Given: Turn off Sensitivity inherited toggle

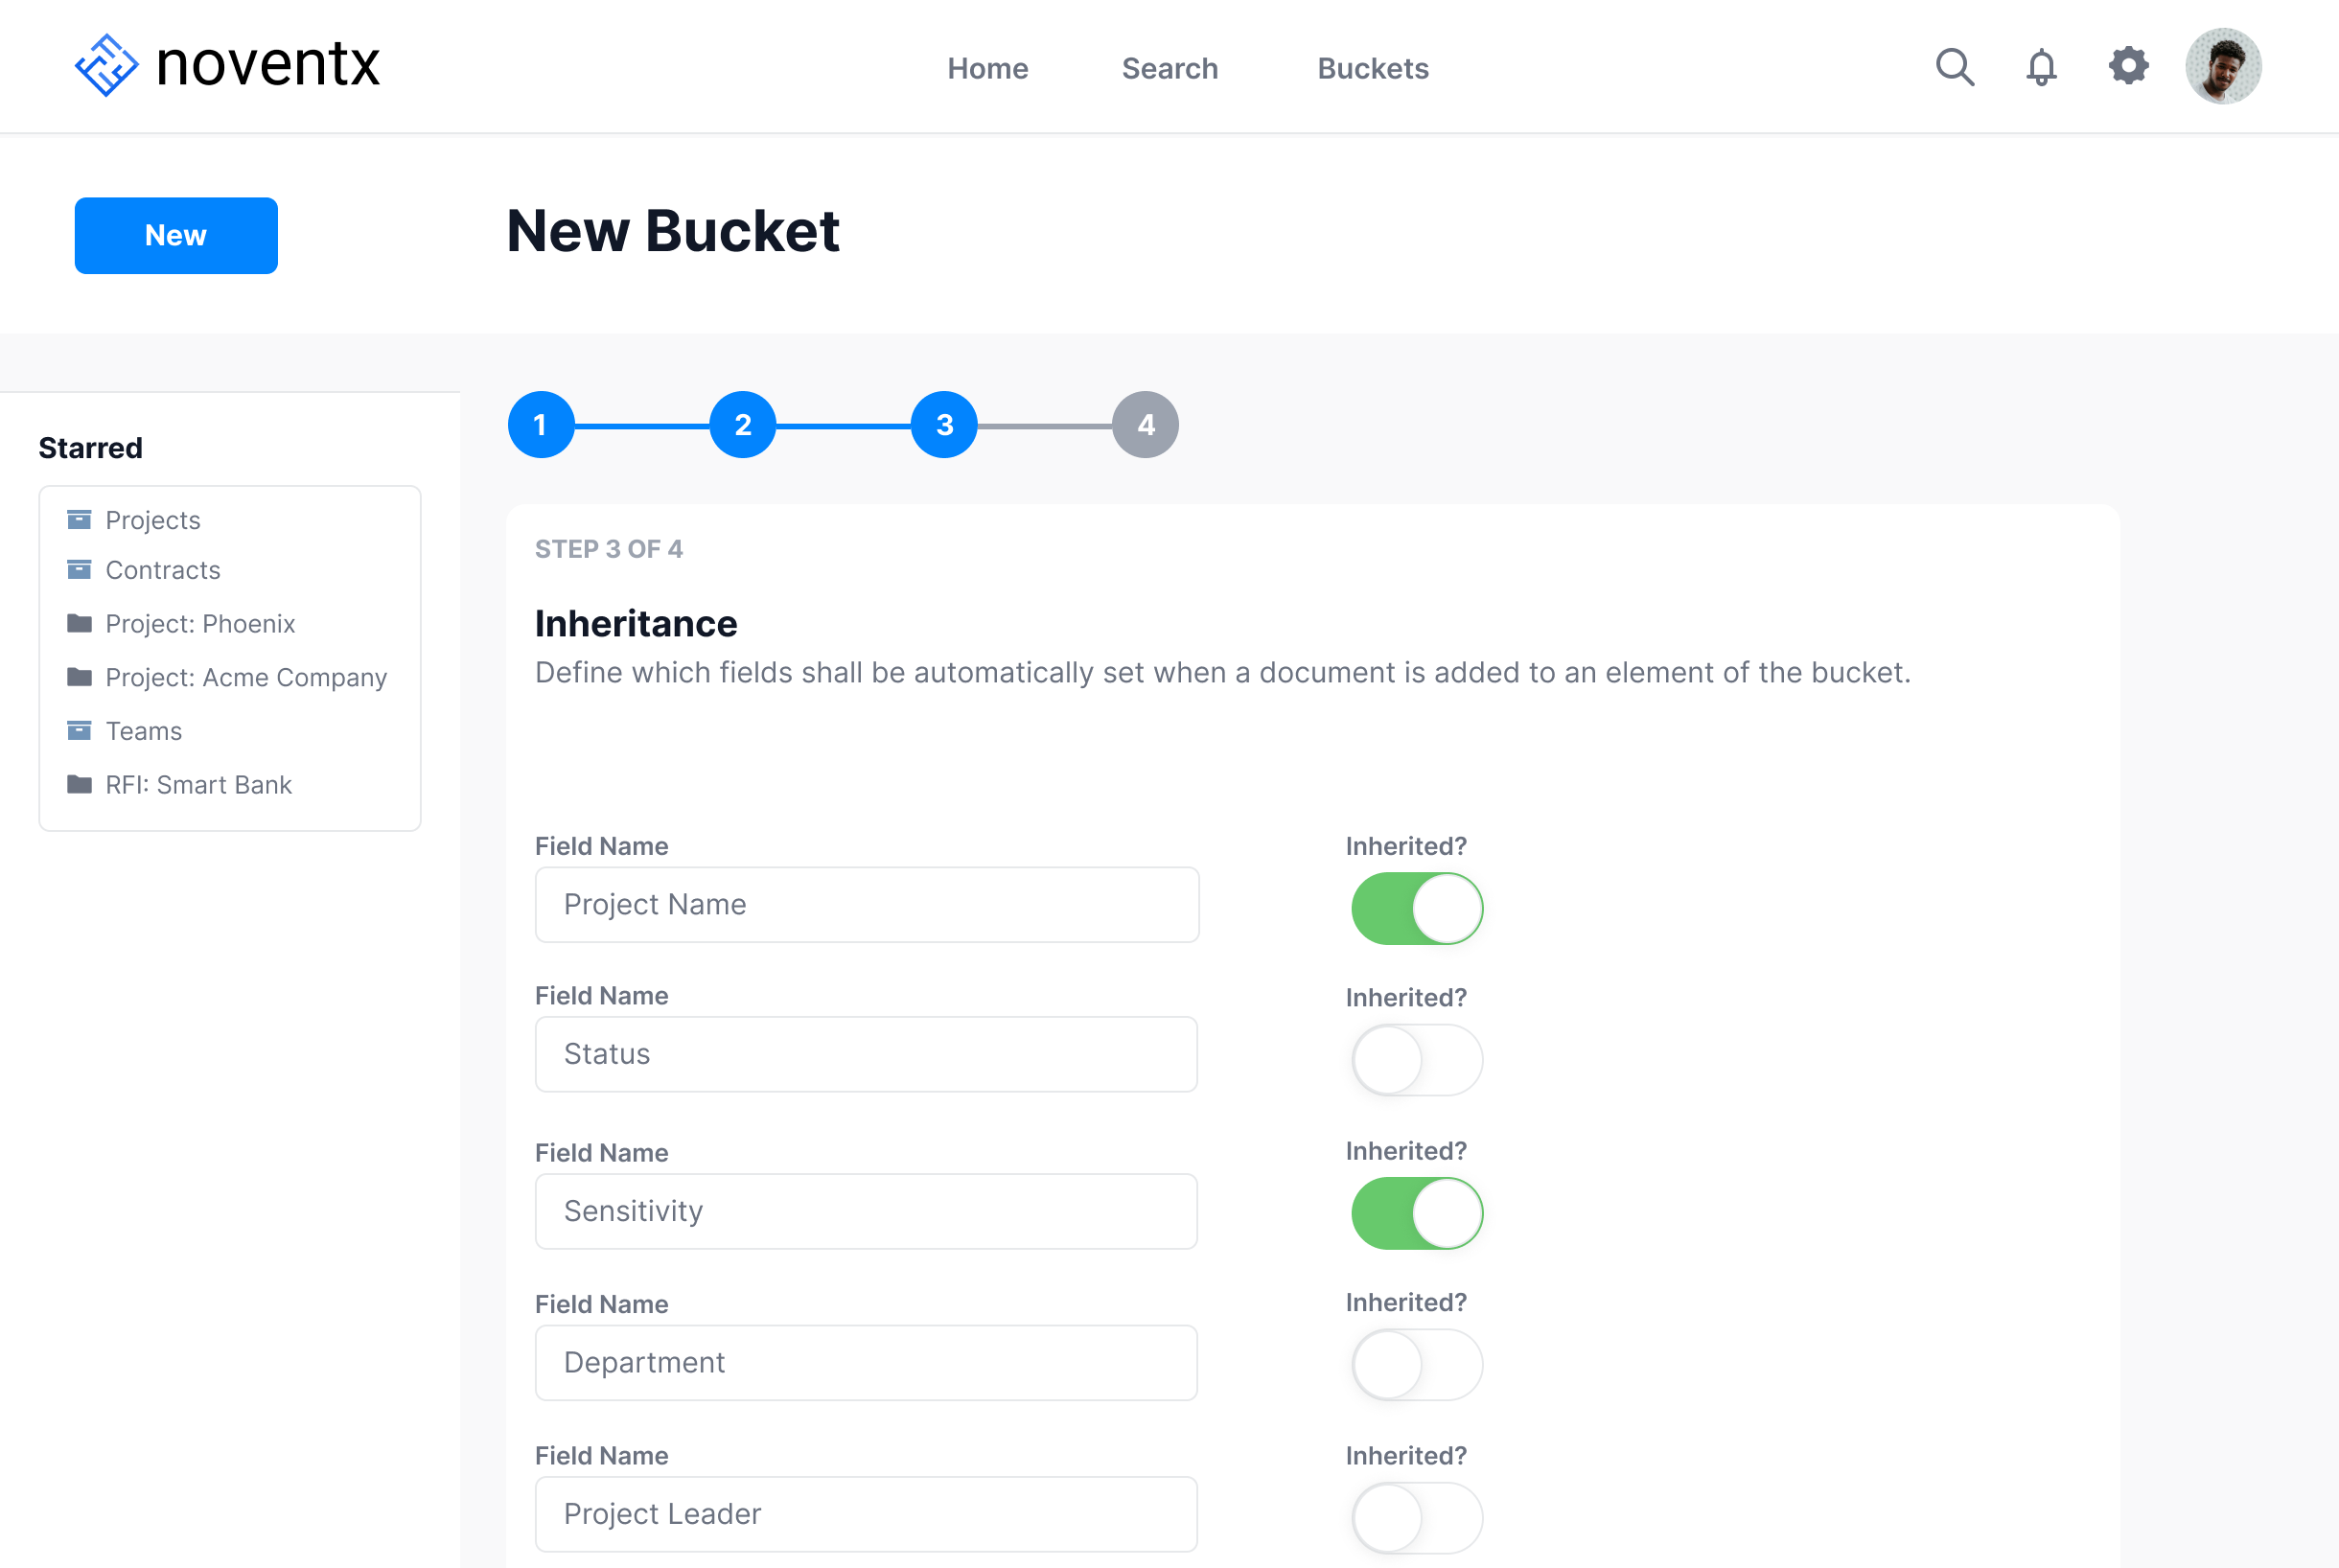Looking at the screenshot, I should (x=1416, y=1213).
